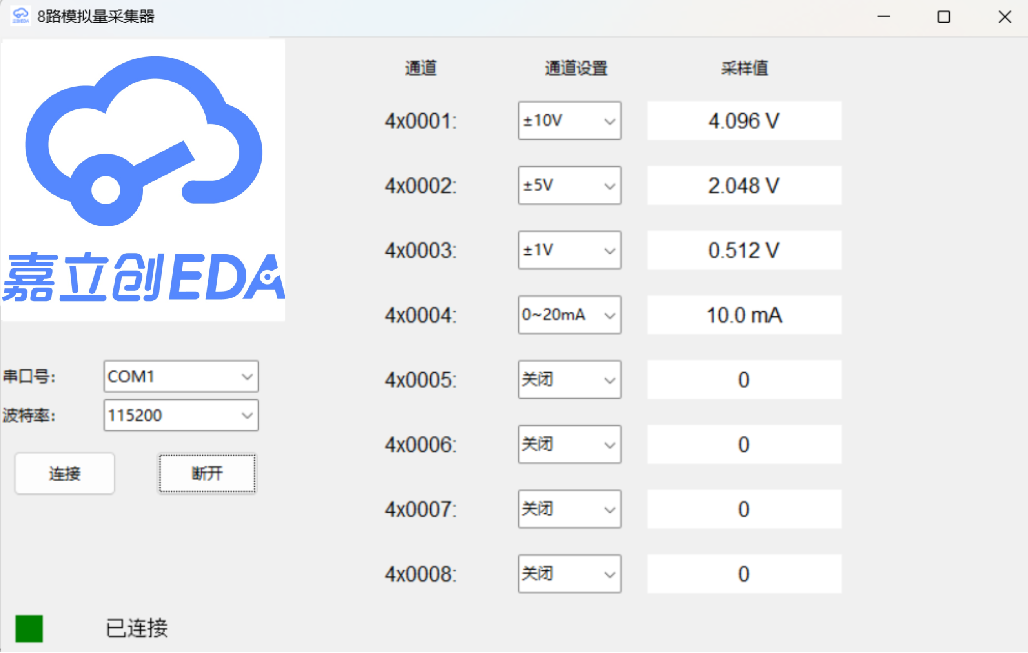Click the 通道设置 column header
The image size is (1028, 653).
coord(576,68)
